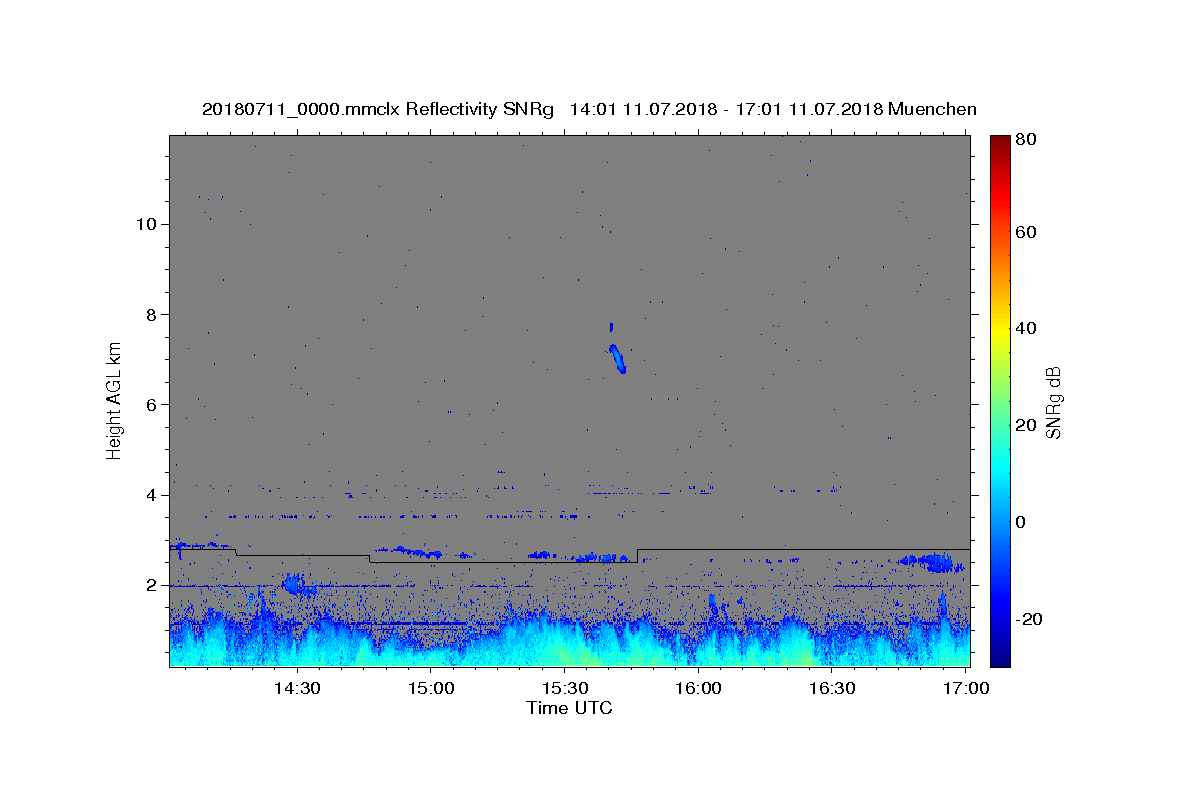Click the 15:30 time tick label

pyautogui.click(x=565, y=688)
